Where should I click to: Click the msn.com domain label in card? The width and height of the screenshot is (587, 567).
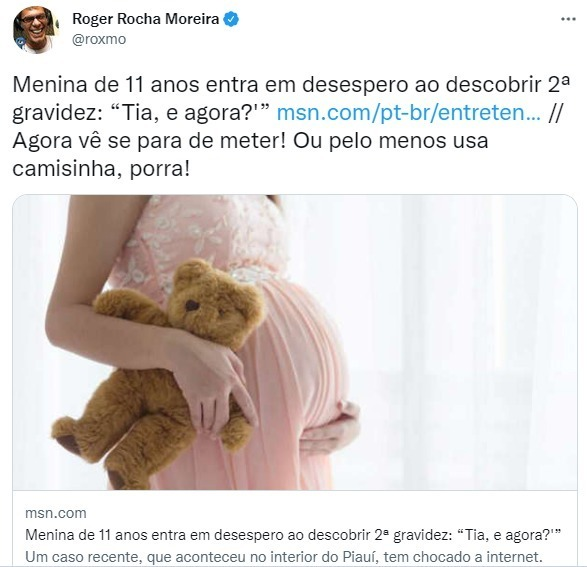tap(56, 513)
